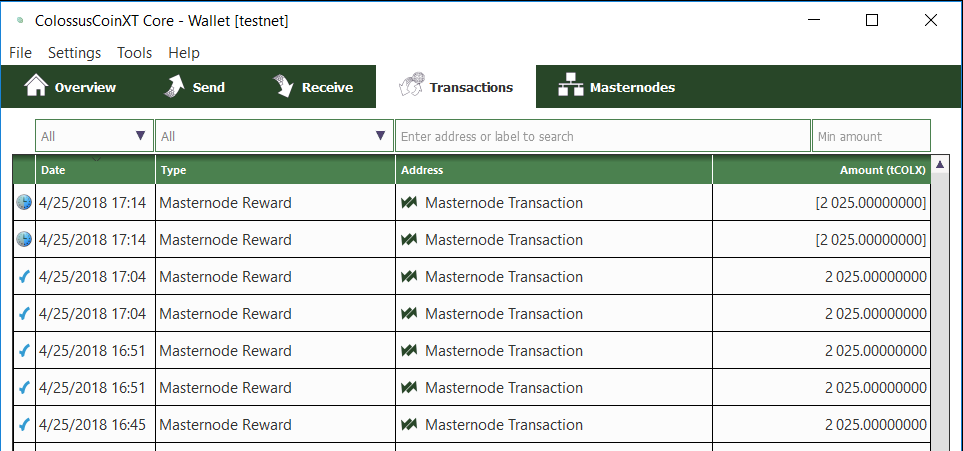Viewport: 963px width, 451px height.
Task: Click masternode logo icon in 16:45 row
Action: pyautogui.click(x=409, y=425)
